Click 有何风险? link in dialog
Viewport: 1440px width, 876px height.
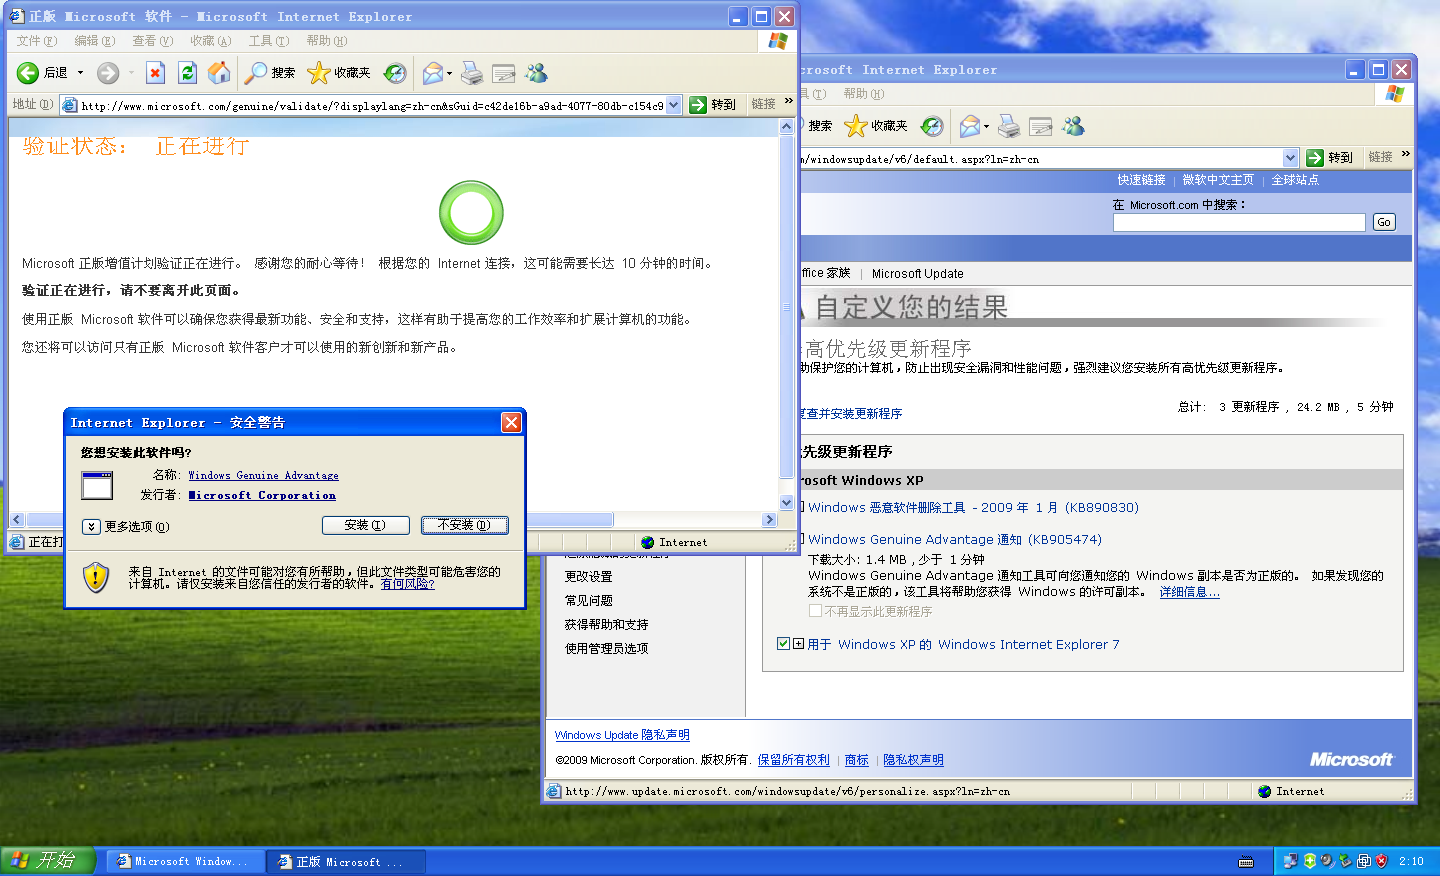[x=407, y=584]
